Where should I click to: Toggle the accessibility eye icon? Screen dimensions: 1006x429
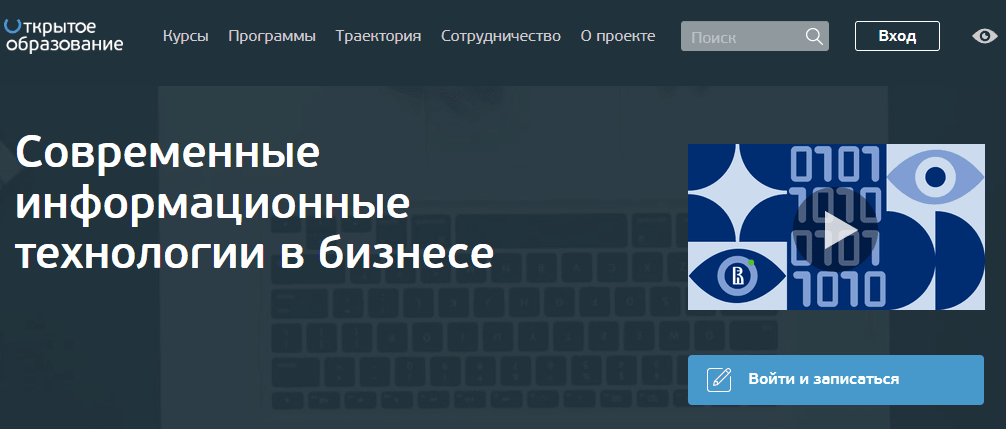[985, 37]
